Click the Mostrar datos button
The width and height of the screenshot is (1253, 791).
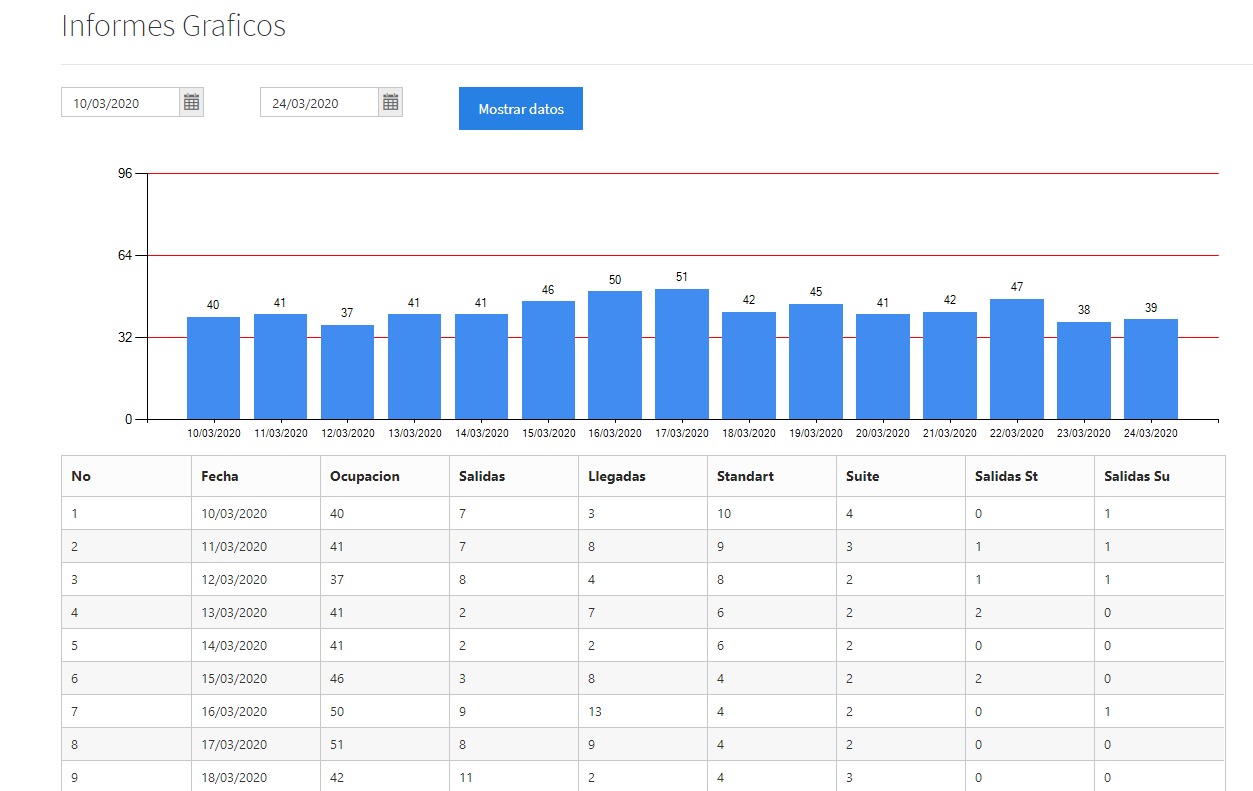[520, 109]
